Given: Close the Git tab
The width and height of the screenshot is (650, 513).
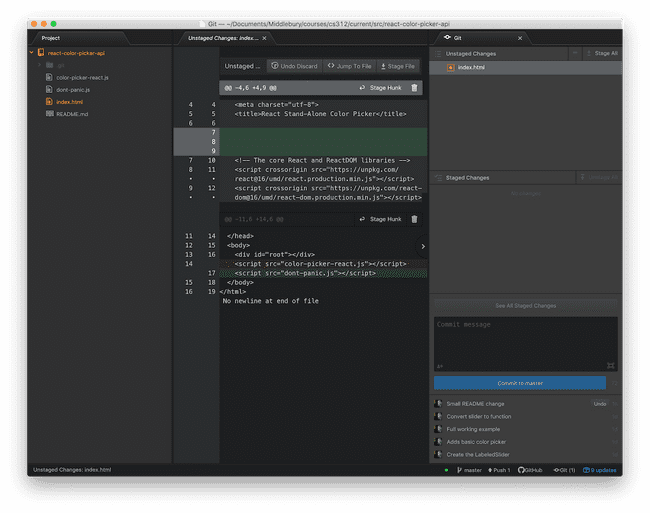Looking at the screenshot, I should coord(520,38).
